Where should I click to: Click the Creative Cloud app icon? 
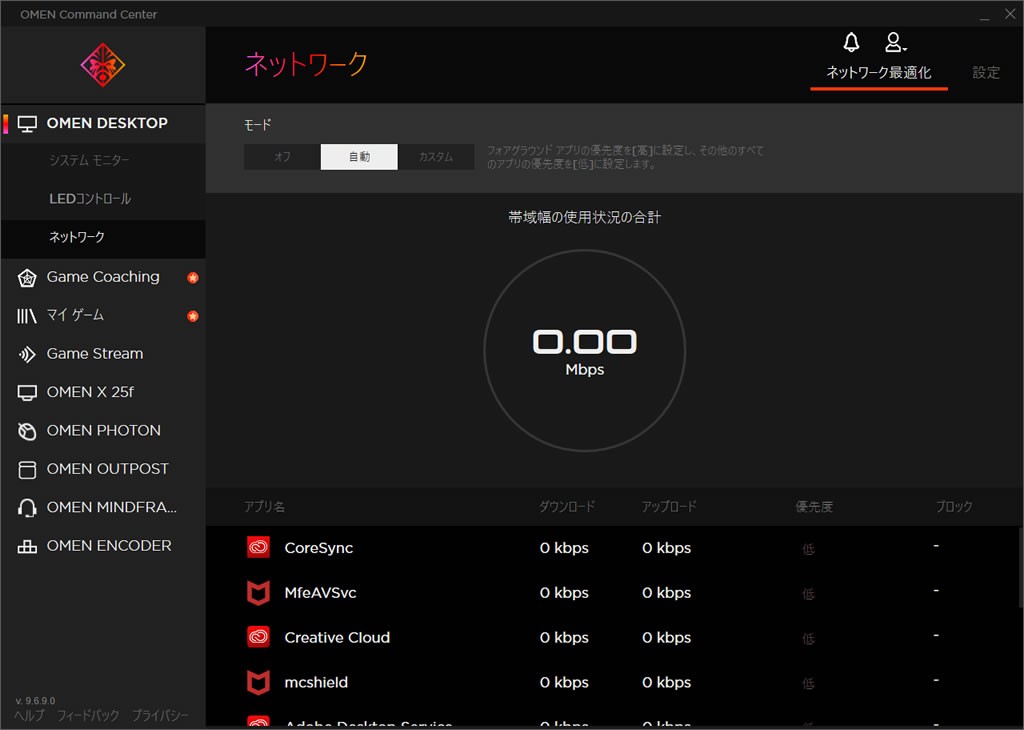(x=259, y=637)
